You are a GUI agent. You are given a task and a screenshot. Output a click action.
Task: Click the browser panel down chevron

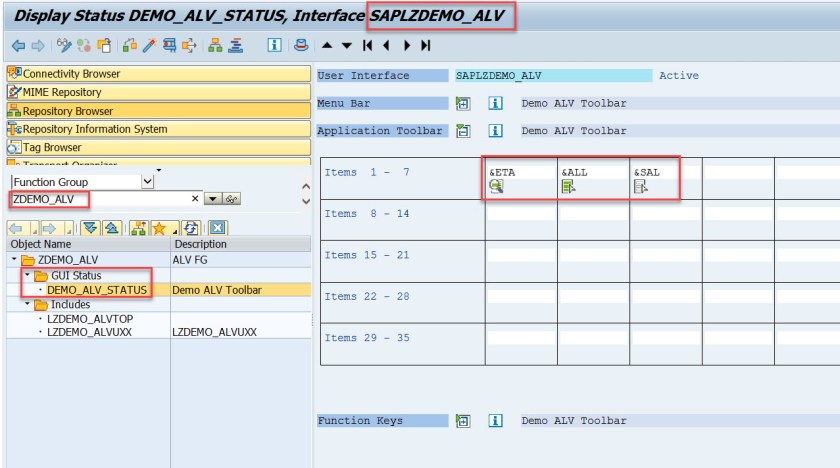tap(306, 201)
